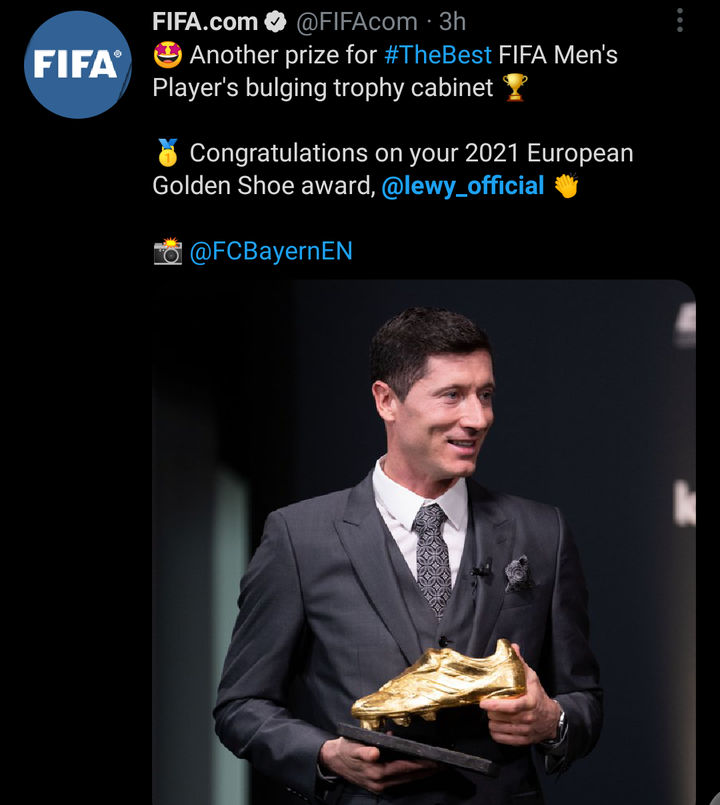Click the FIFA.com display name

point(205,22)
